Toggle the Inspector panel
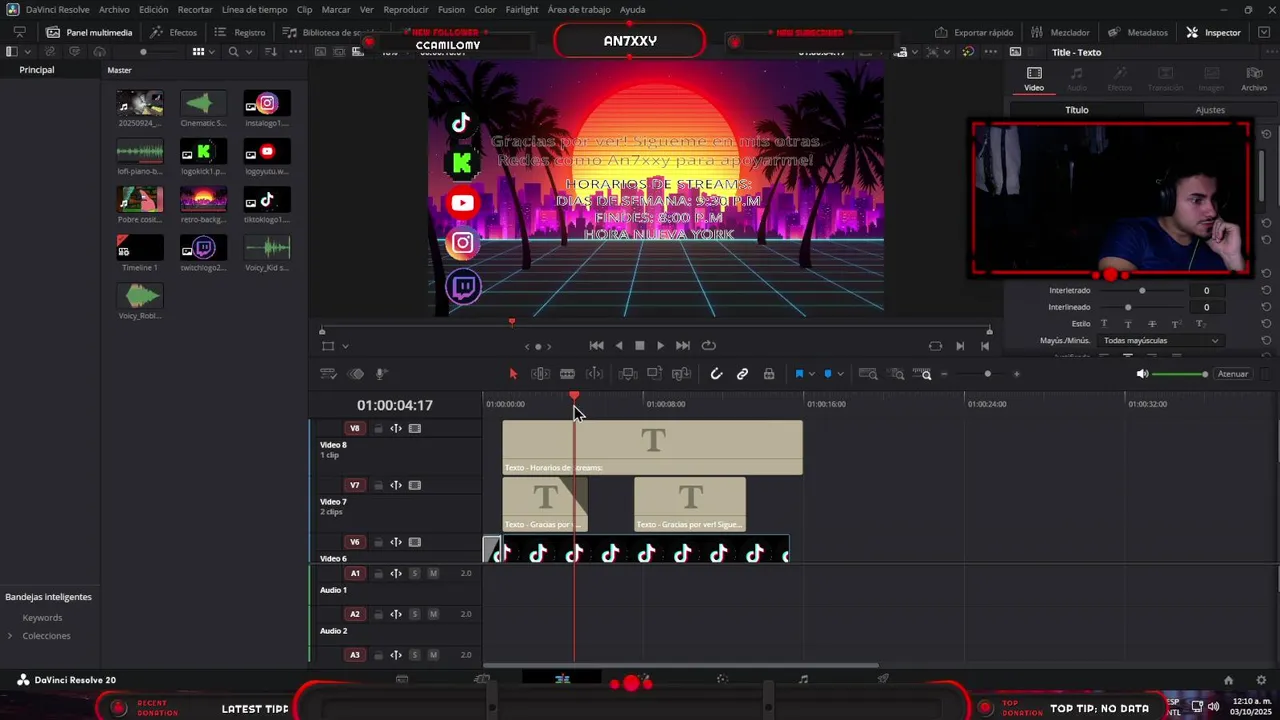1280x720 pixels. pos(1213,32)
